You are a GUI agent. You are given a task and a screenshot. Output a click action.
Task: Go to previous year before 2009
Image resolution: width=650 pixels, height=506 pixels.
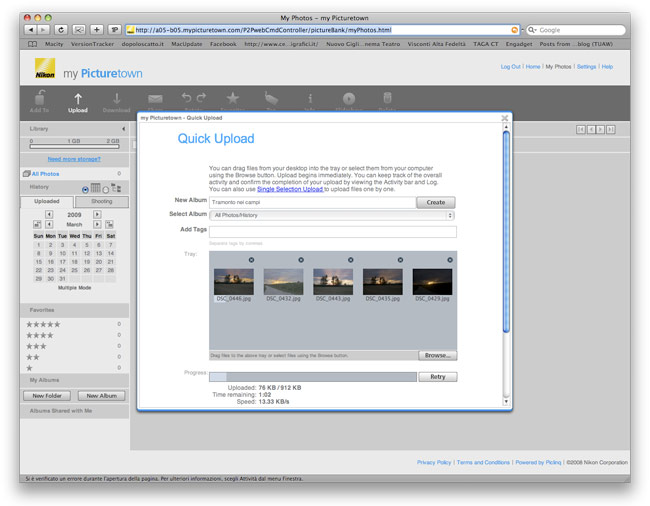click(49, 214)
